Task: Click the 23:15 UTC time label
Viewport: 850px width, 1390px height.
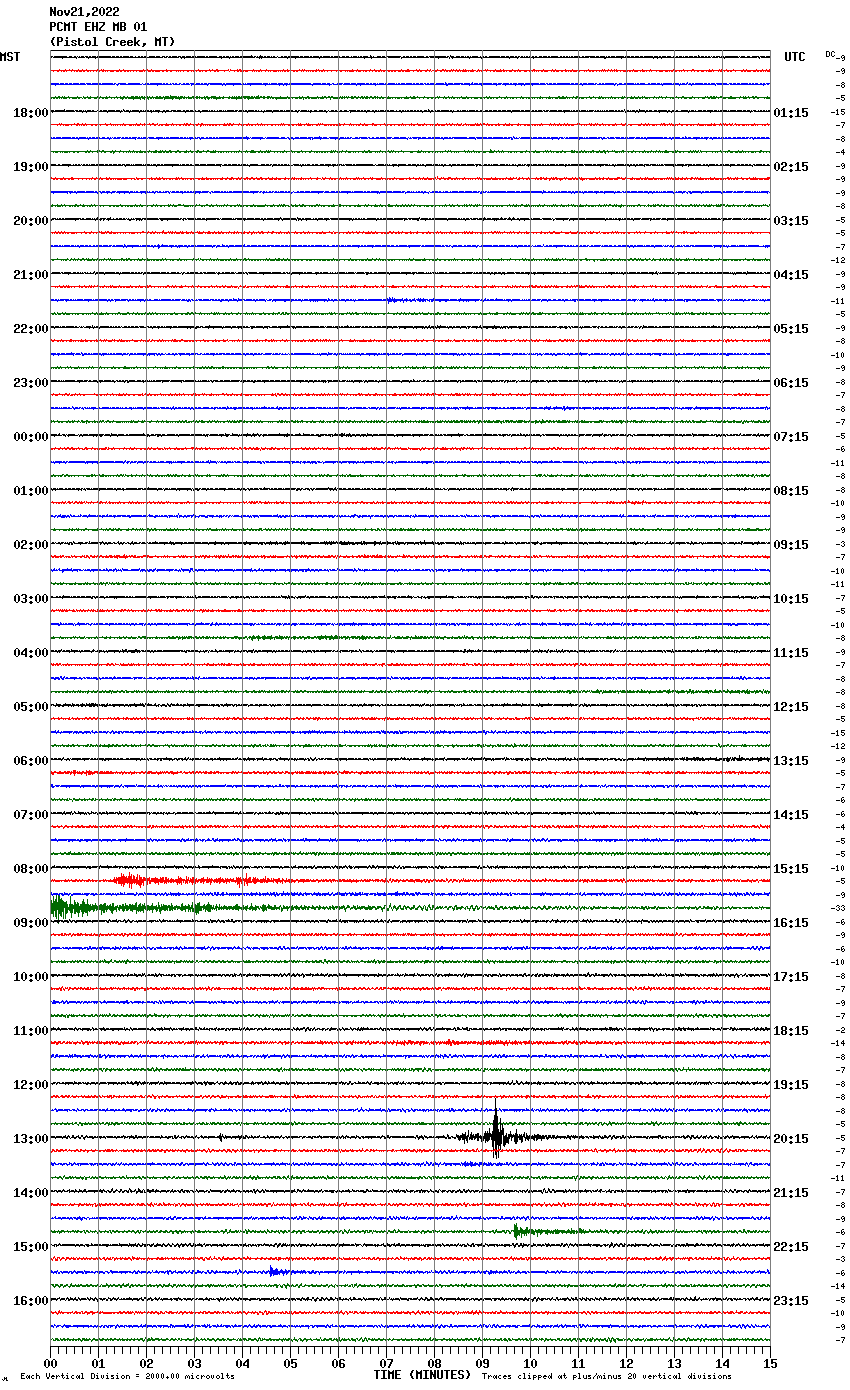Action: click(790, 1301)
